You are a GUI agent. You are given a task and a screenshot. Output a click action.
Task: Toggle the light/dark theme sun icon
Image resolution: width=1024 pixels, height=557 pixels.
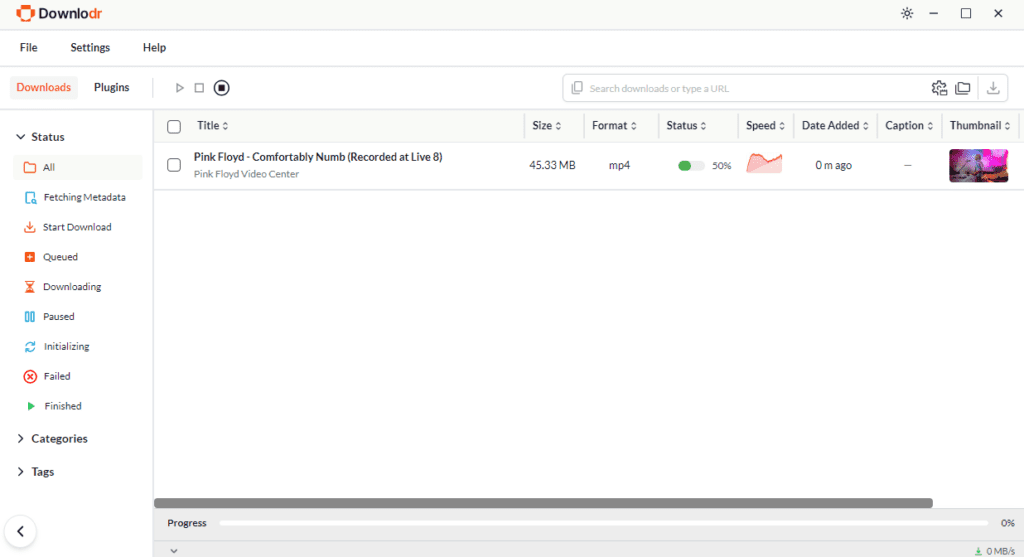coord(907,13)
